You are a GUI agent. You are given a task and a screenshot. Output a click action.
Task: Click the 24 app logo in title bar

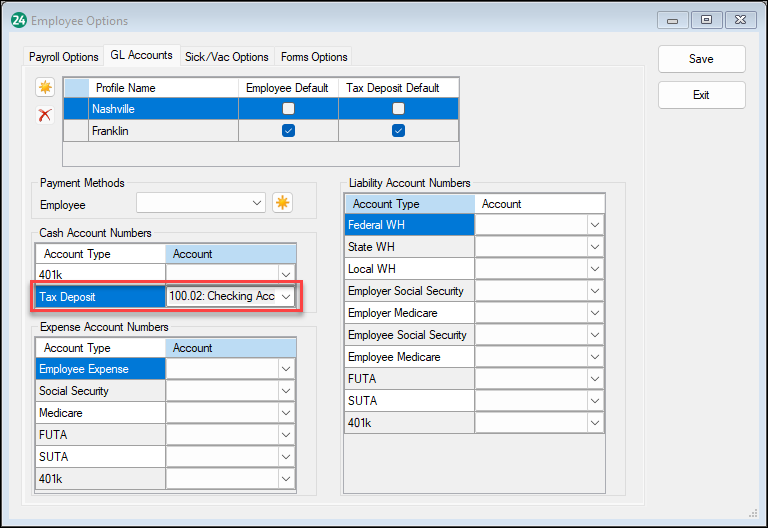pos(18,20)
